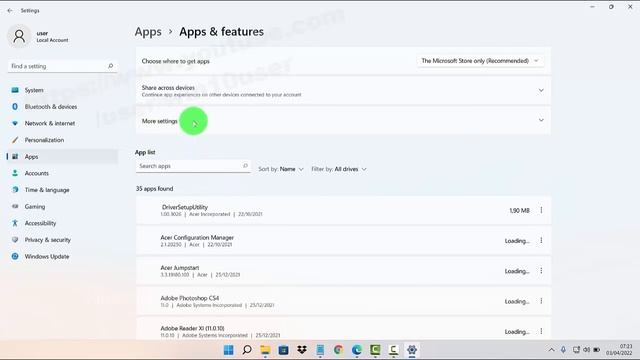Open Bluetooth & devices settings
Image resolution: width=640 pixels, height=360 pixels.
click(x=62, y=107)
